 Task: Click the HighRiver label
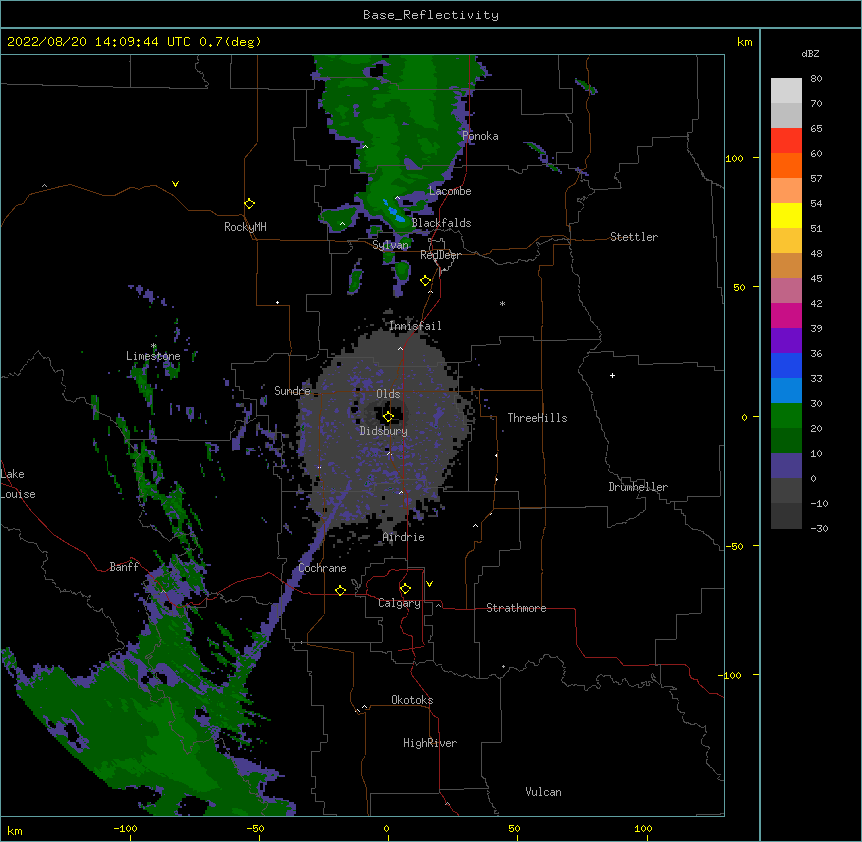430,743
